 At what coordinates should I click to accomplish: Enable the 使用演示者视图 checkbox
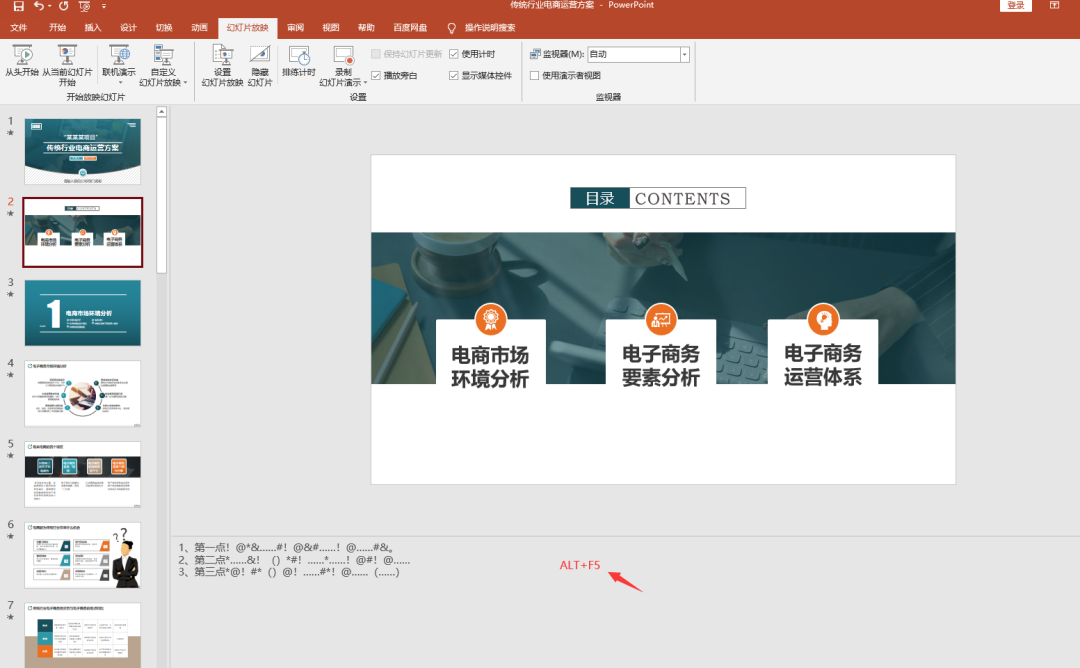click(x=534, y=75)
